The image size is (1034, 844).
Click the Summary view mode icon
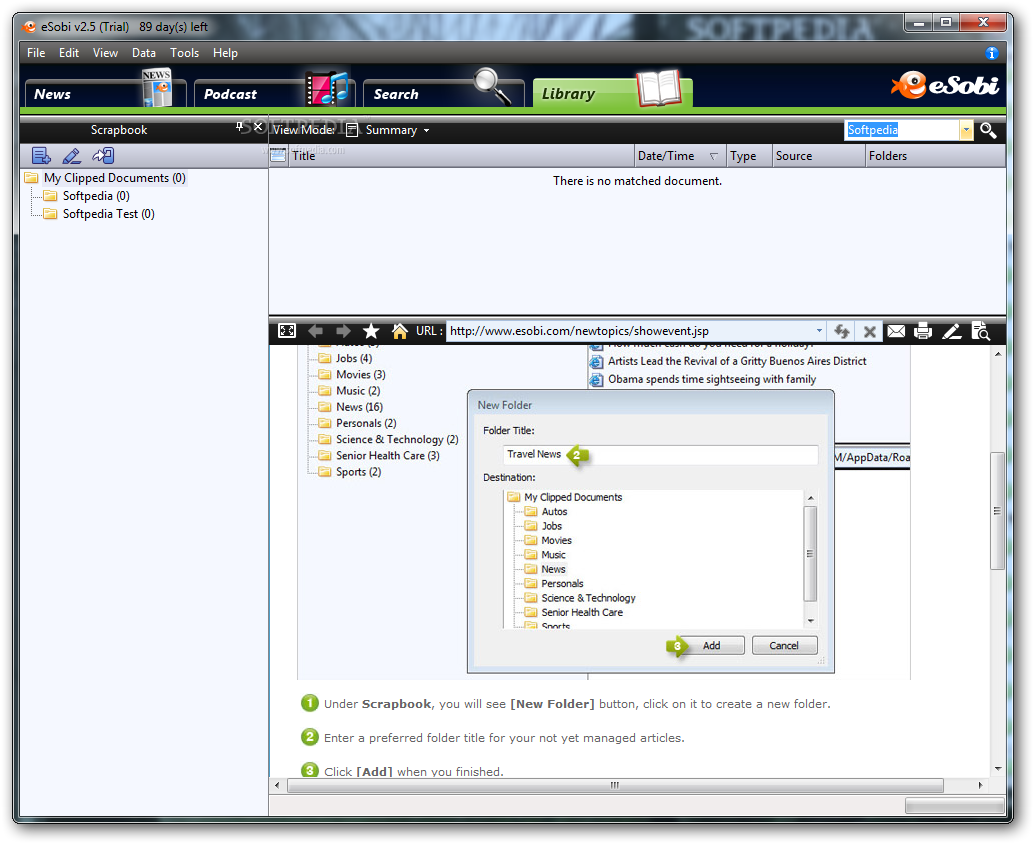[x=352, y=130]
